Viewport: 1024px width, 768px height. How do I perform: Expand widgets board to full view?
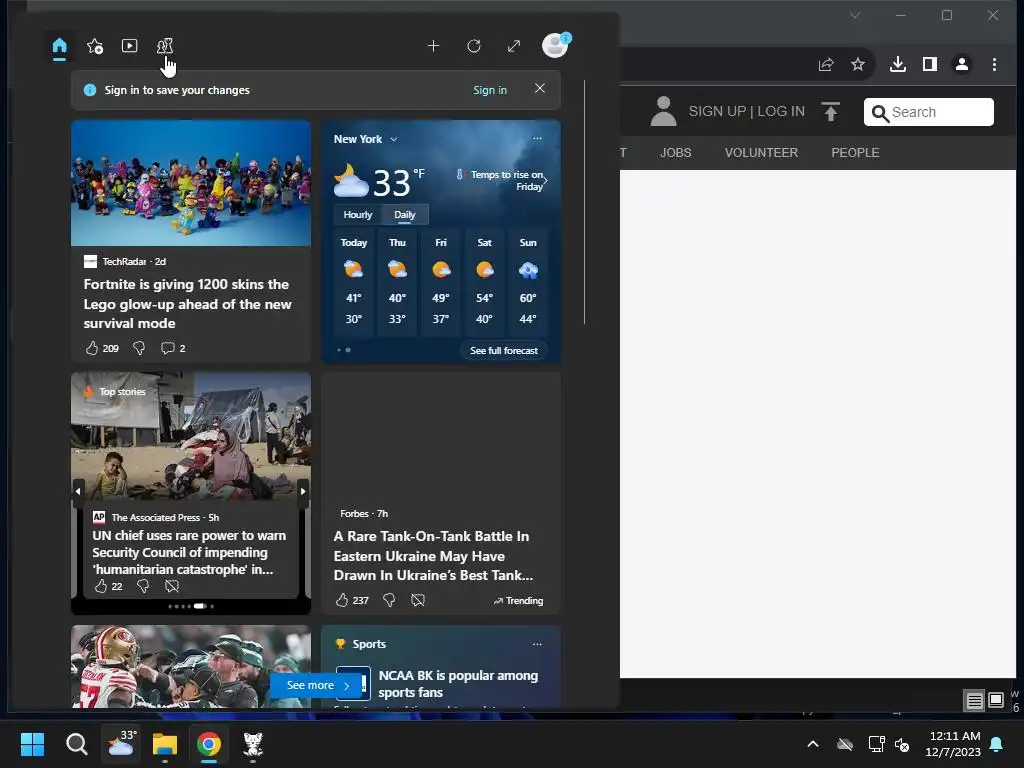click(514, 46)
